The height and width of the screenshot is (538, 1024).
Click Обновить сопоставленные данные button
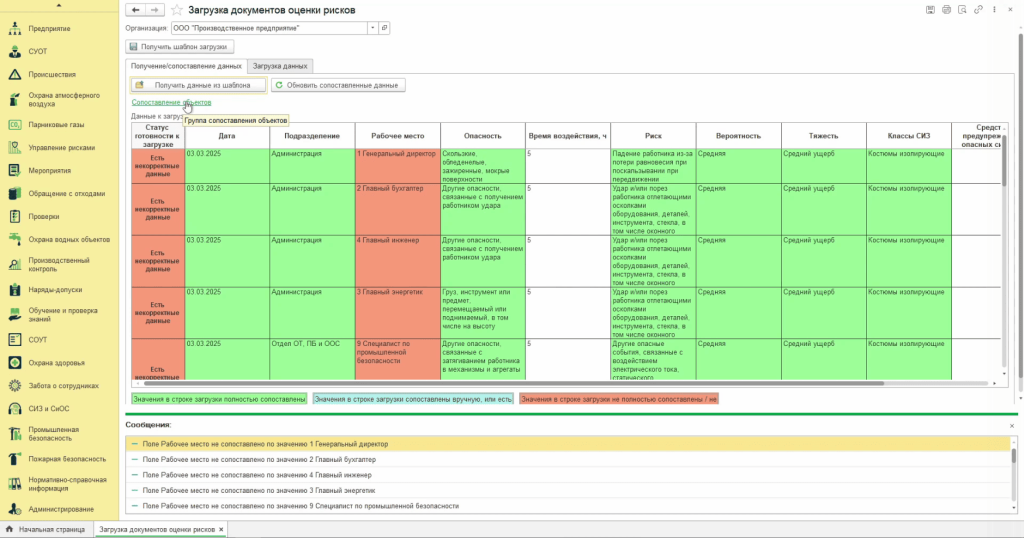338,85
